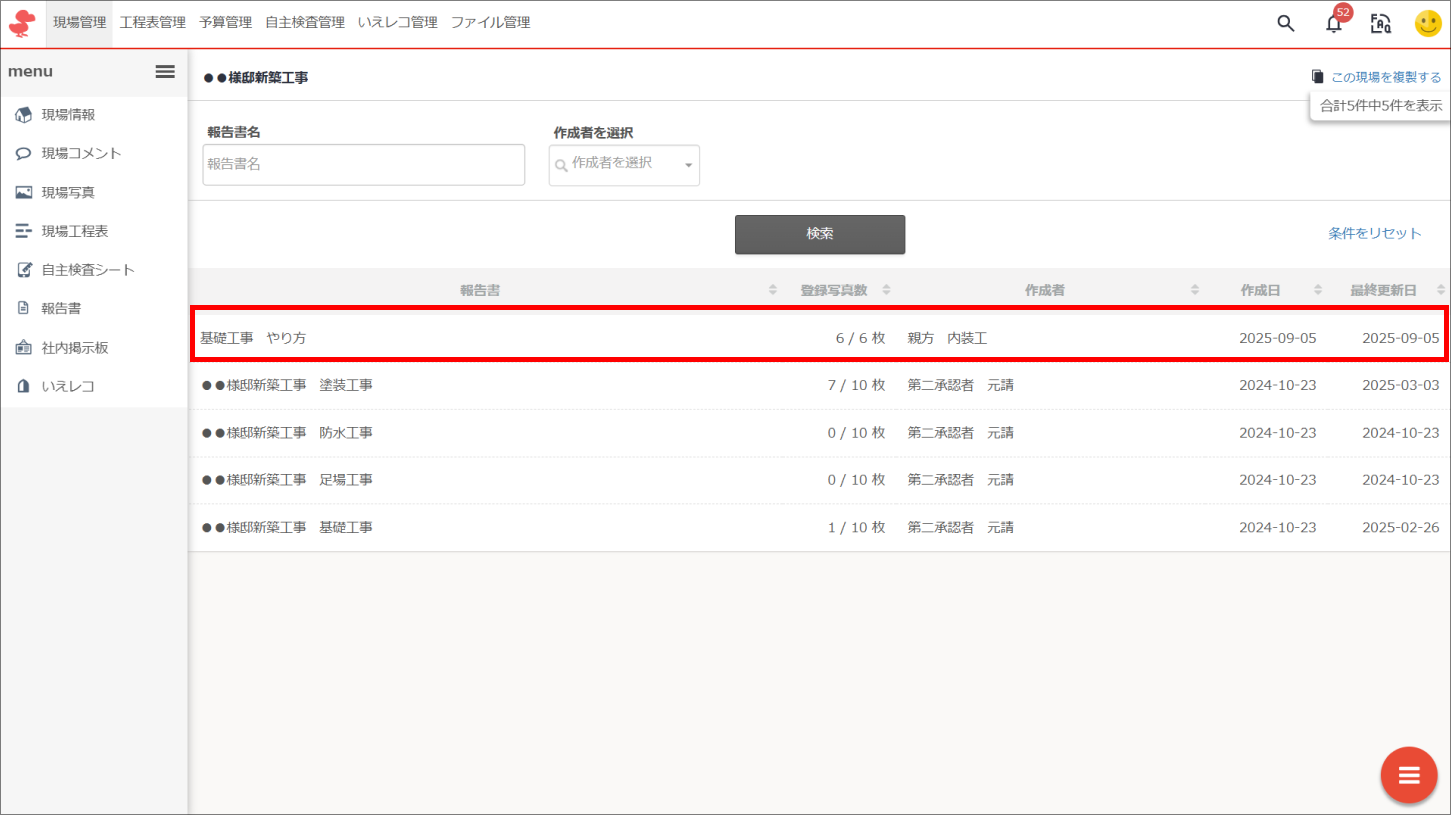Focus the 報告書名 text field

(x=364, y=165)
